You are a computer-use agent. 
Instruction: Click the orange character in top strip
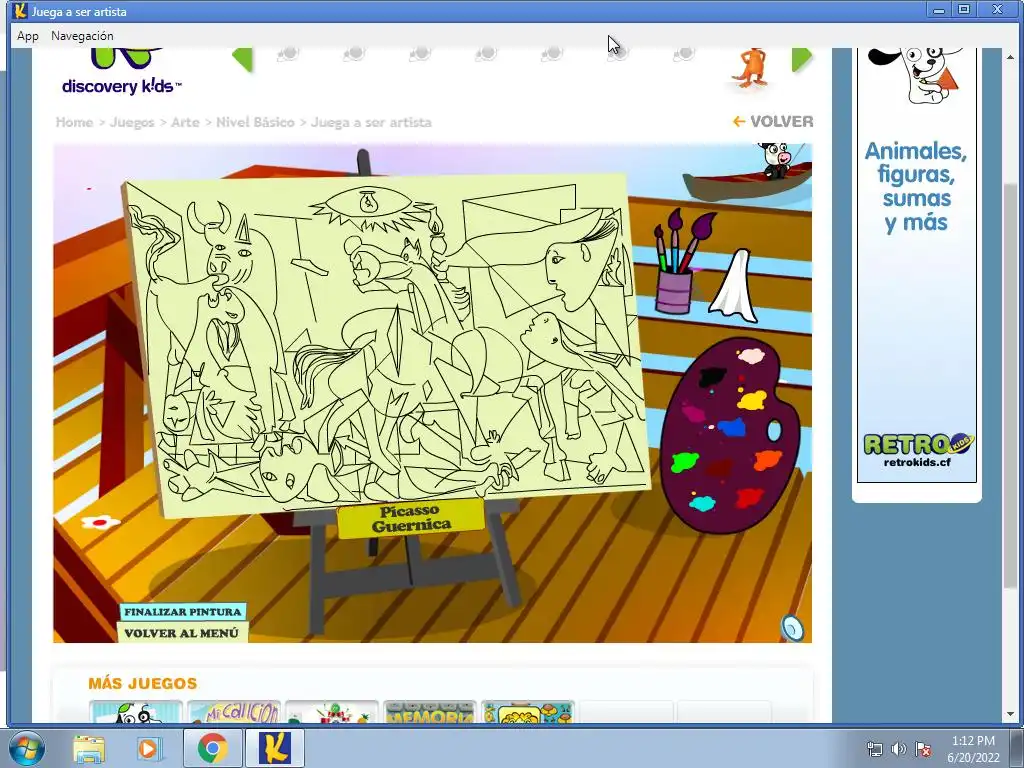click(x=752, y=67)
